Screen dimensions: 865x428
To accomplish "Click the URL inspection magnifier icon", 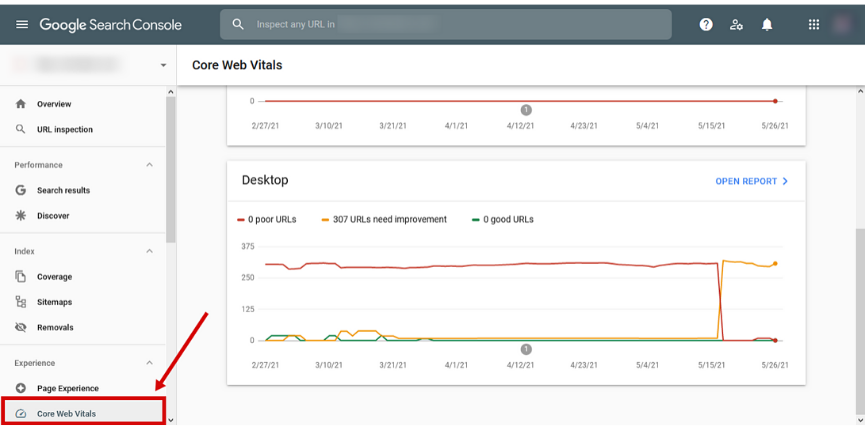I will (x=20, y=129).
